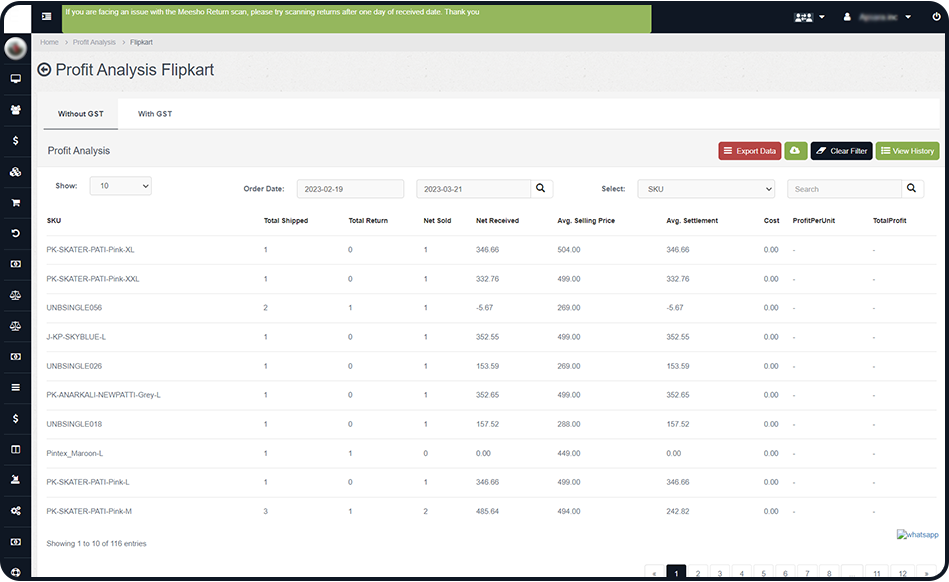
Task: Open the whatsapp chat image link
Action: coord(918,535)
